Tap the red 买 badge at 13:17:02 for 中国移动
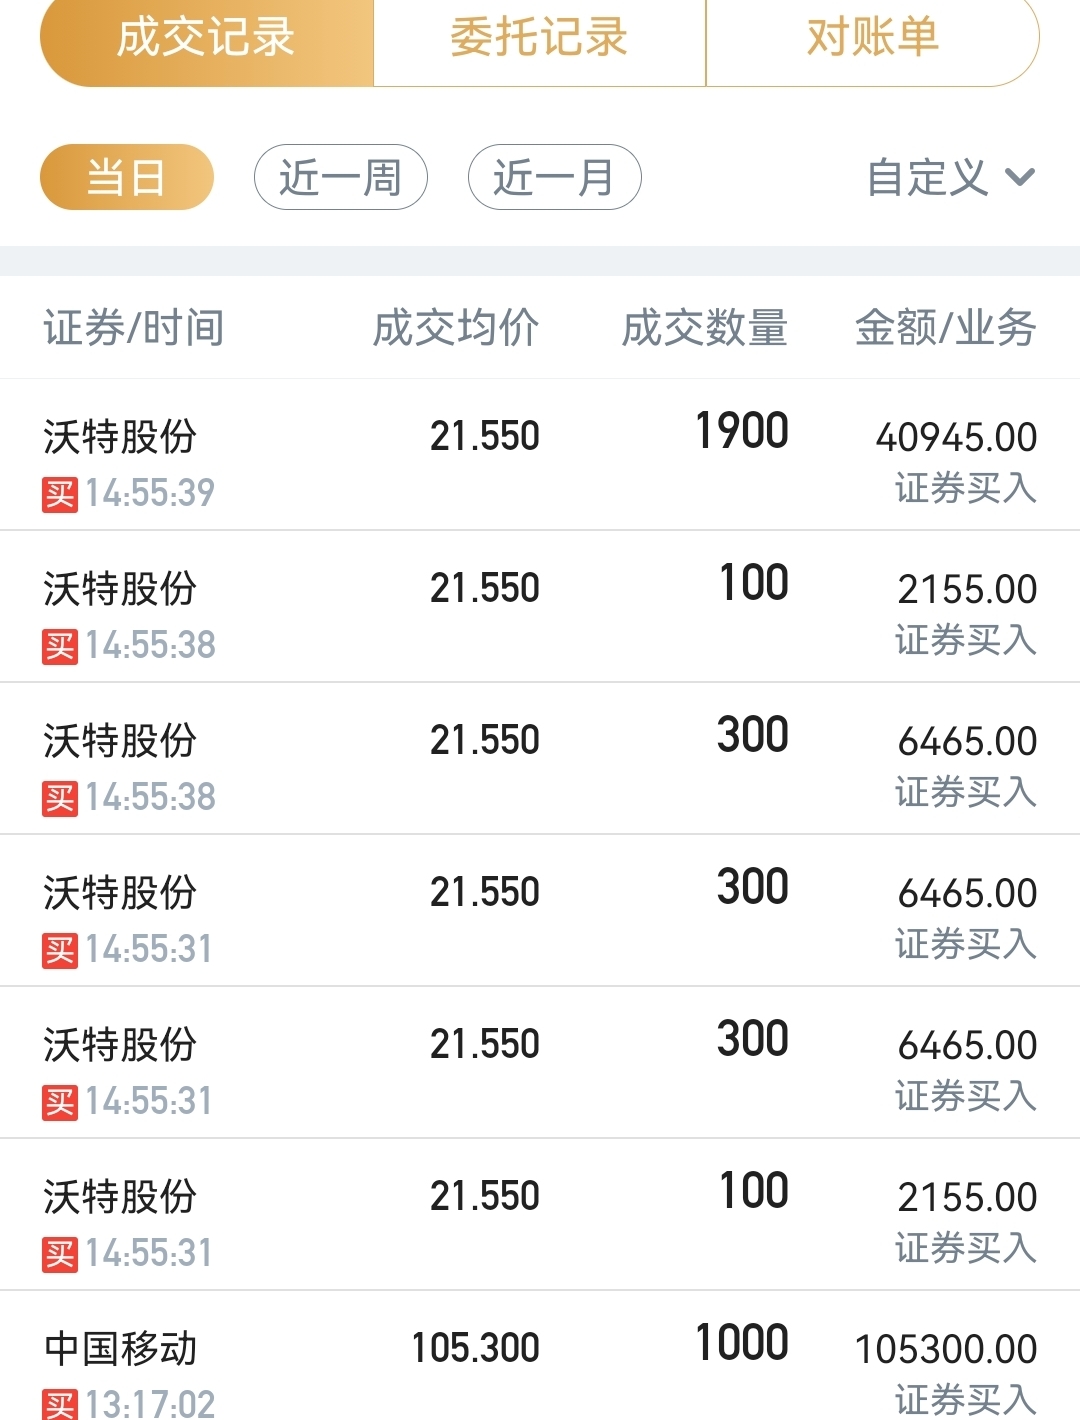The height and width of the screenshot is (1420, 1080). (60, 1404)
